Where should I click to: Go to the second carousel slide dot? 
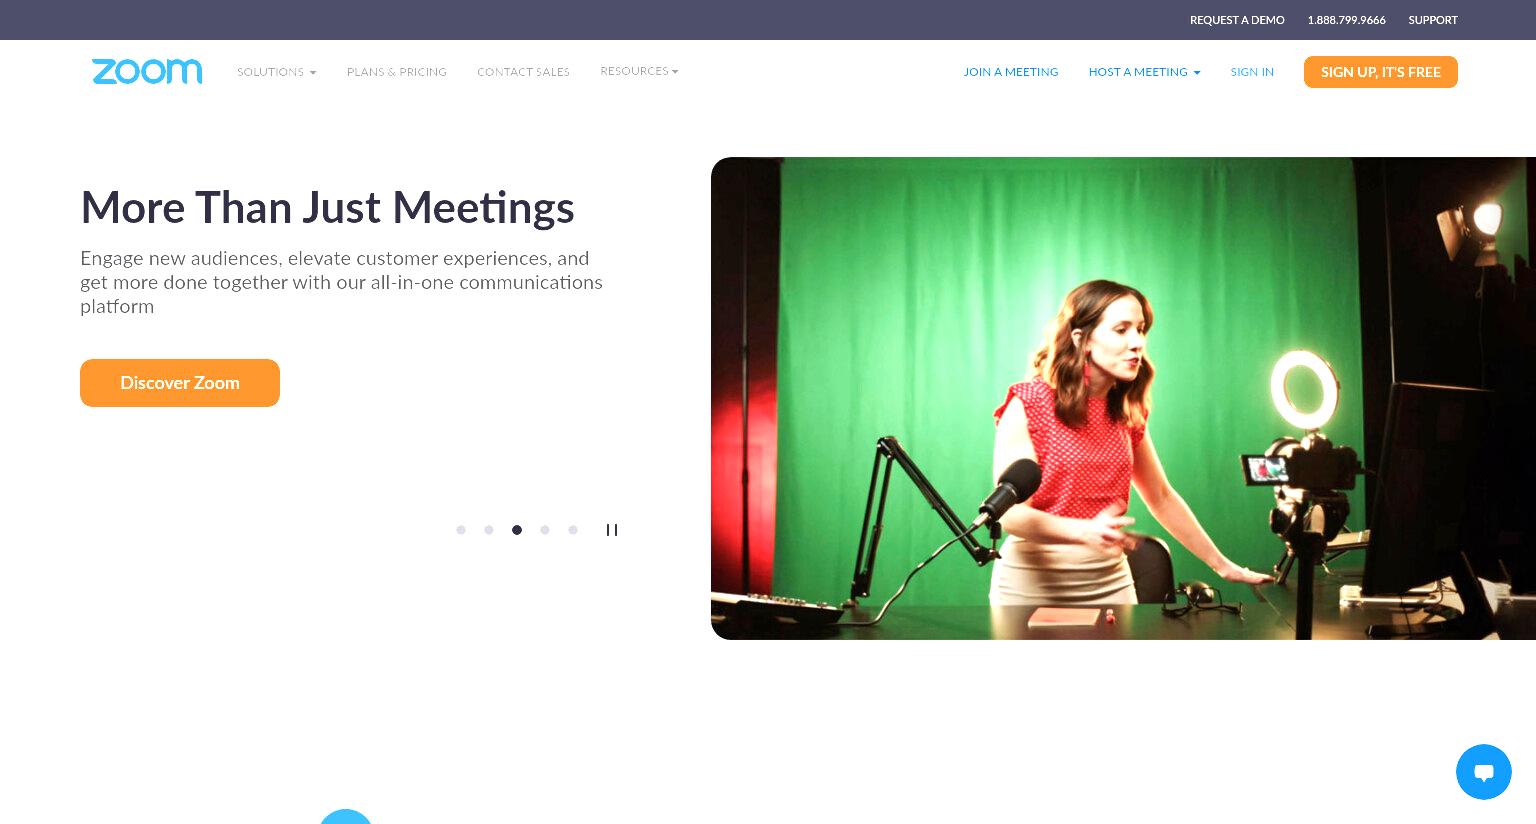point(489,530)
